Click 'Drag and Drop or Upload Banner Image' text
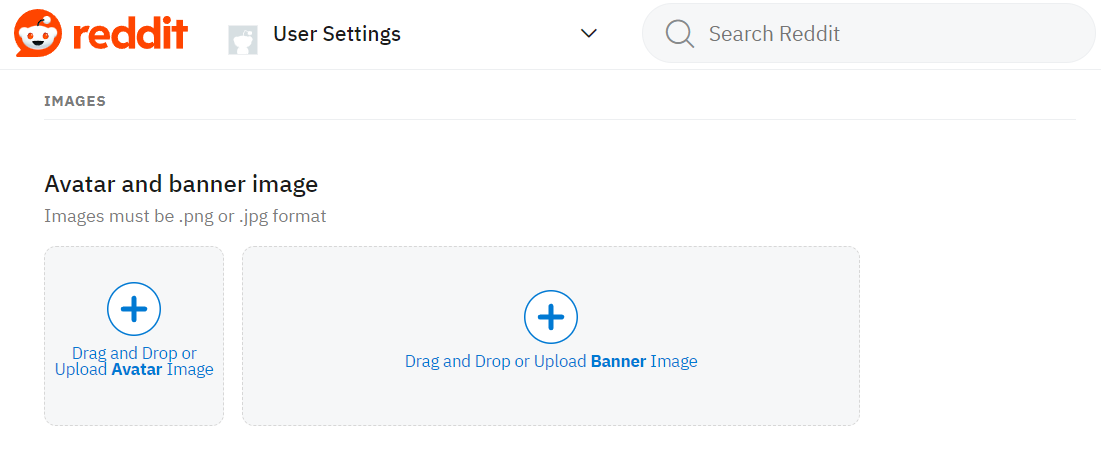Image resolution: width=1101 pixels, height=472 pixels. point(551,362)
